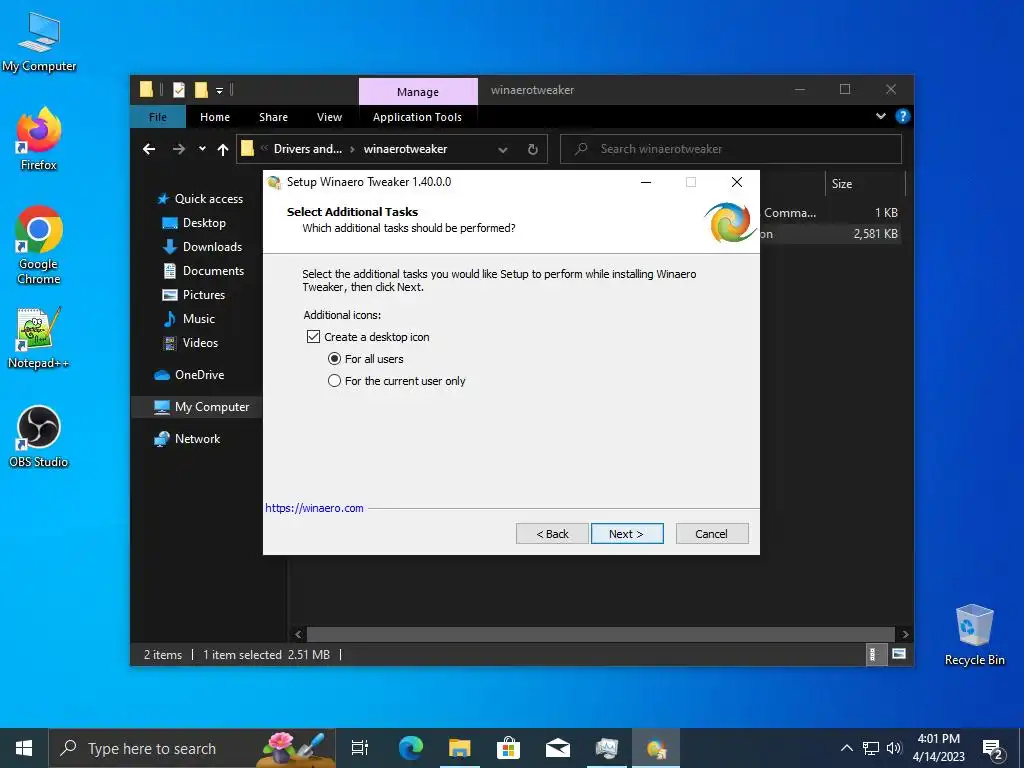
Task: Click the network tray icon
Action: click(x=871, y=748)
